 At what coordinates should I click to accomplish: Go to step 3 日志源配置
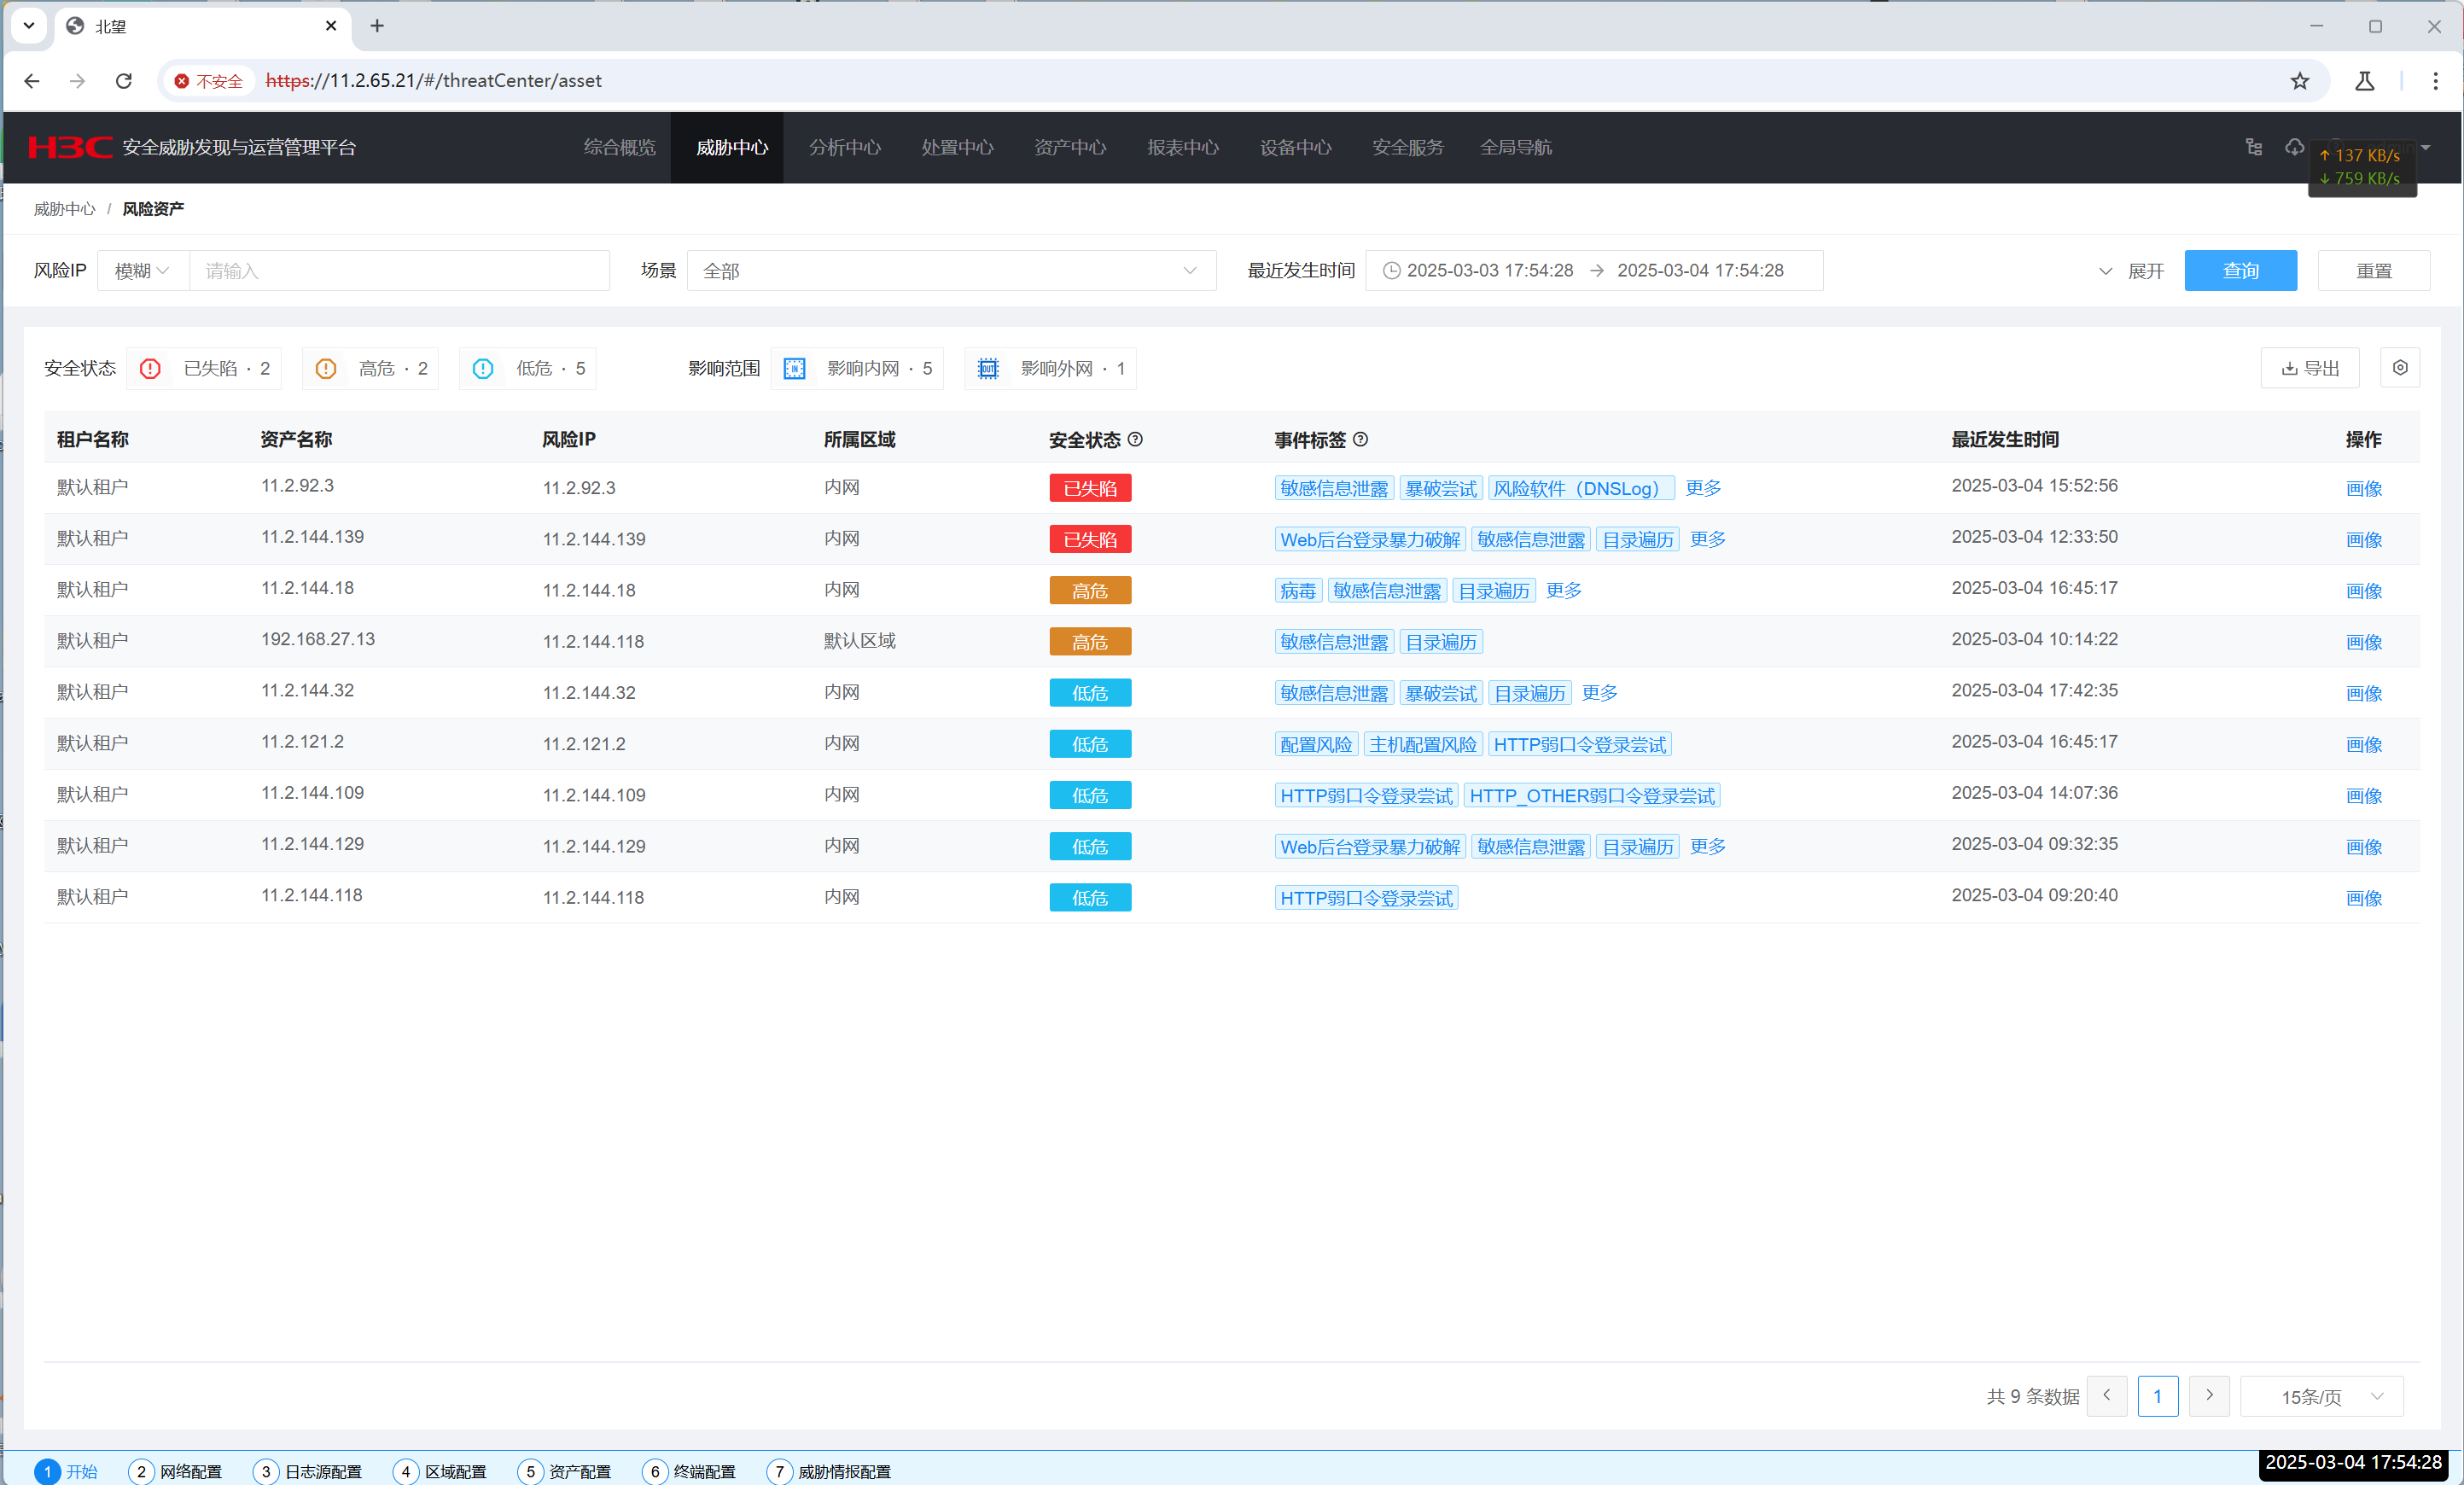308,1471
